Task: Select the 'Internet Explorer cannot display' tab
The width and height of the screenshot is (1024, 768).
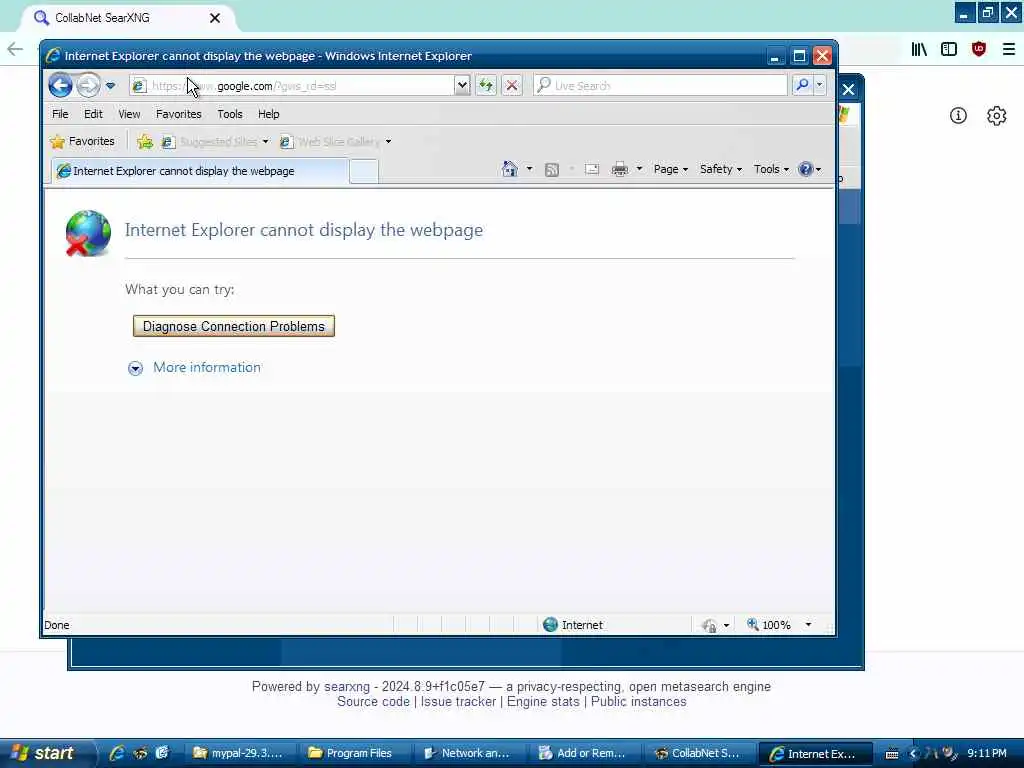Action: pyautogui.click(x=200, y=171)
